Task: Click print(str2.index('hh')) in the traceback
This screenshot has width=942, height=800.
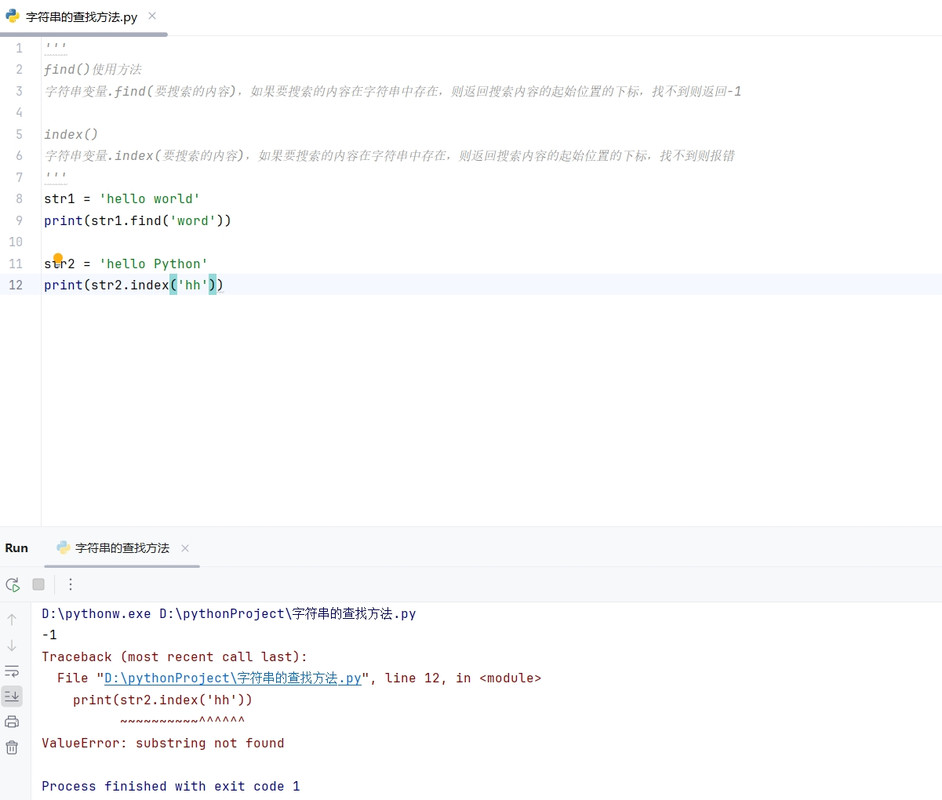Action: (x=162, y=700)
